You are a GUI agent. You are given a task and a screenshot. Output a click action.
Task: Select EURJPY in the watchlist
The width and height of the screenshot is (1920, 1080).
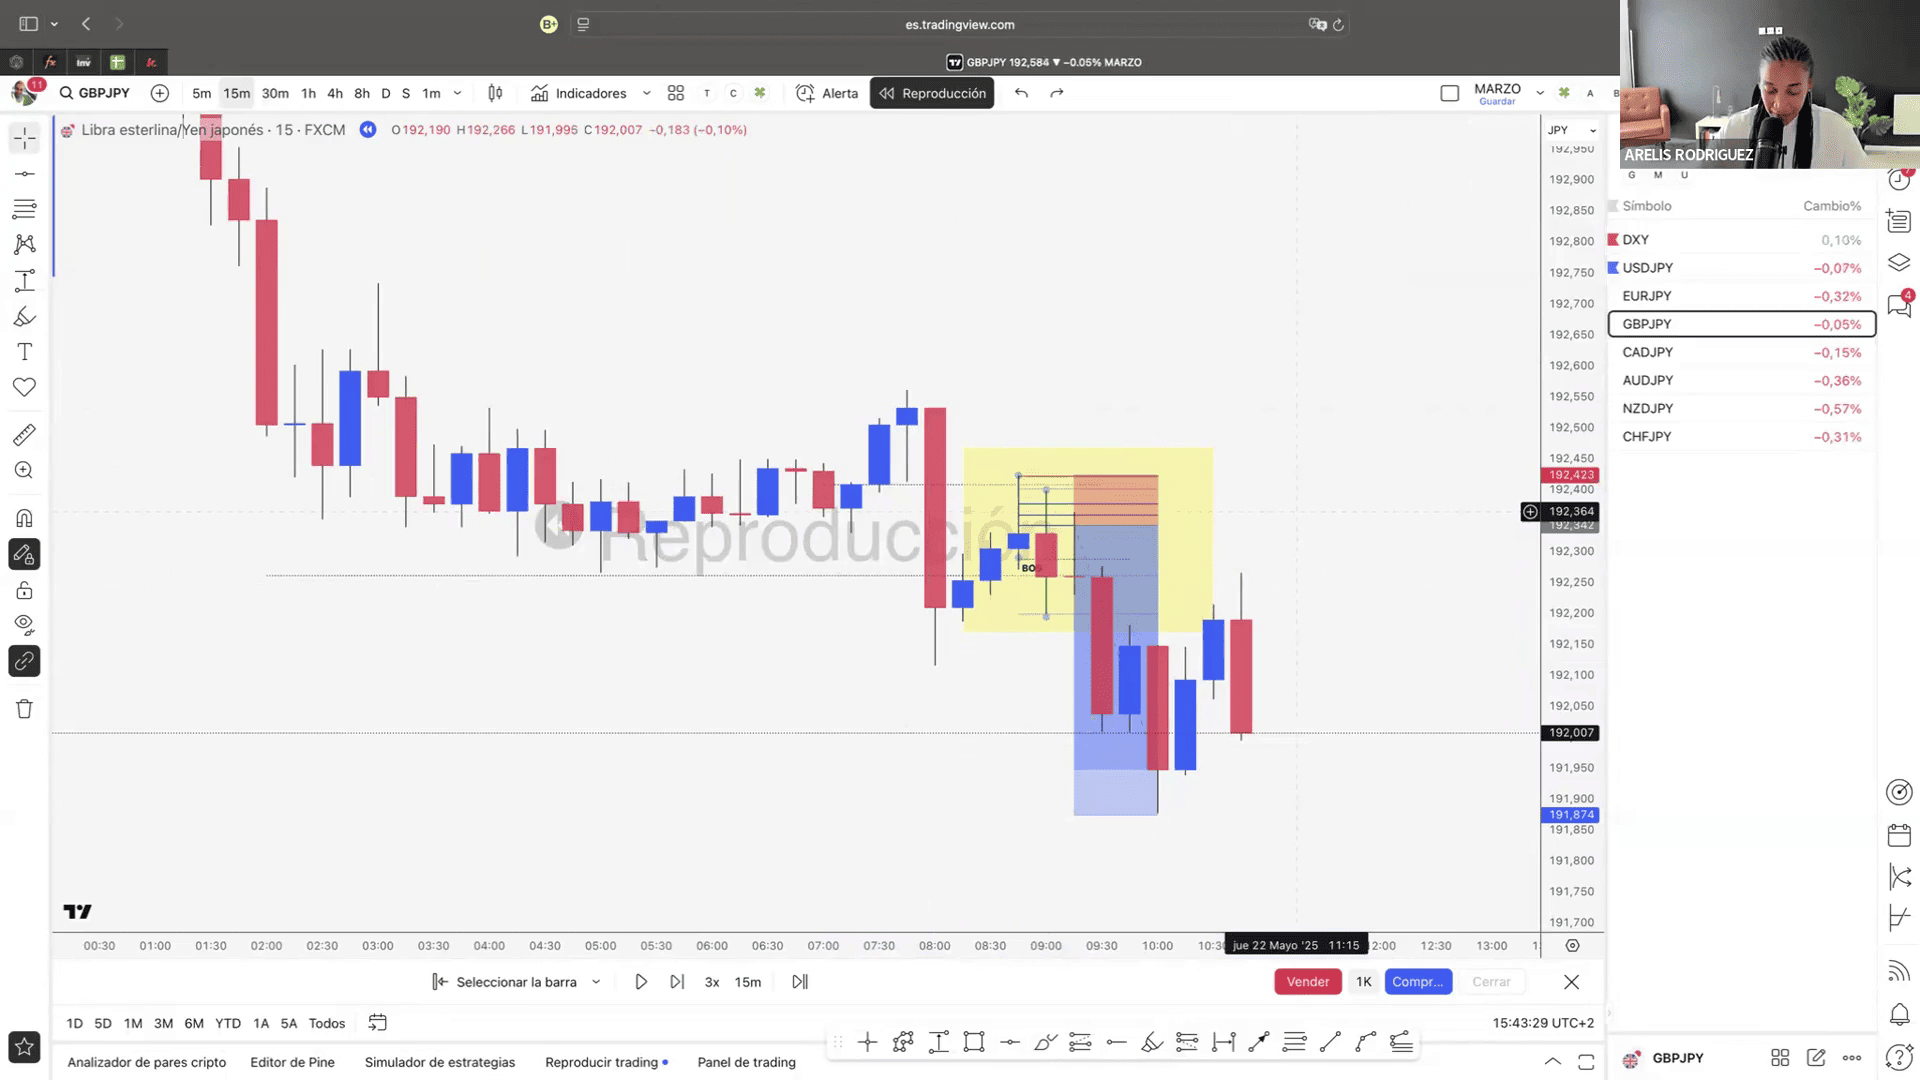click(x=1647, y=296)
